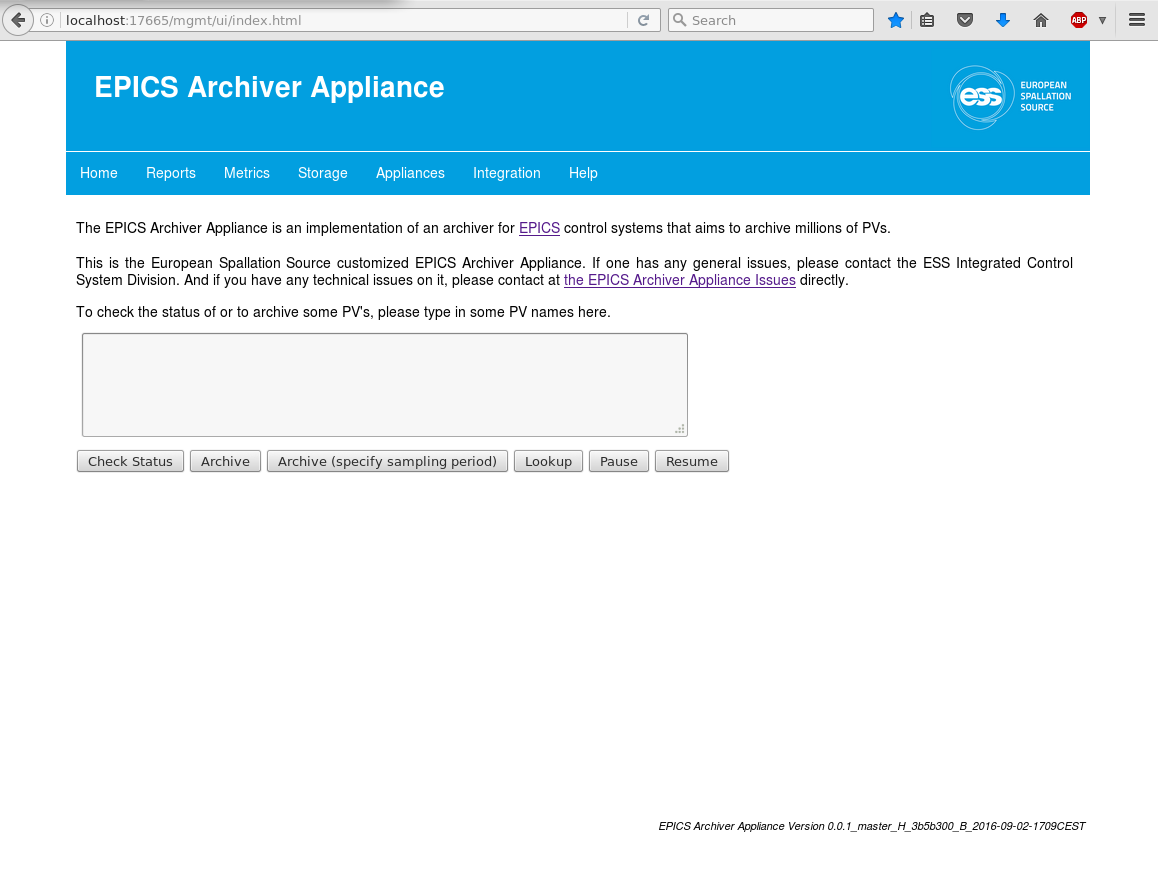Click the Check Status button
Screen dimensions: 1158x872
point(130,461)
